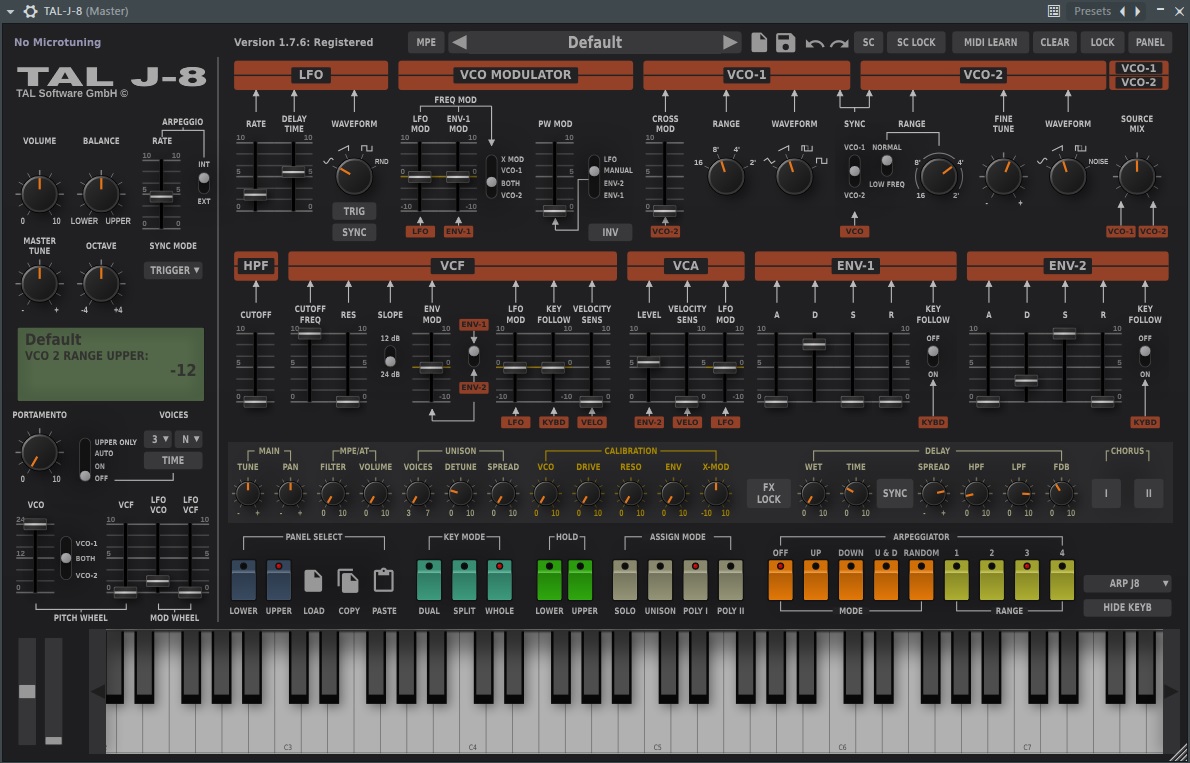Click the VCF slope 12 dB/24 dB switch

[x=390, y=355]
